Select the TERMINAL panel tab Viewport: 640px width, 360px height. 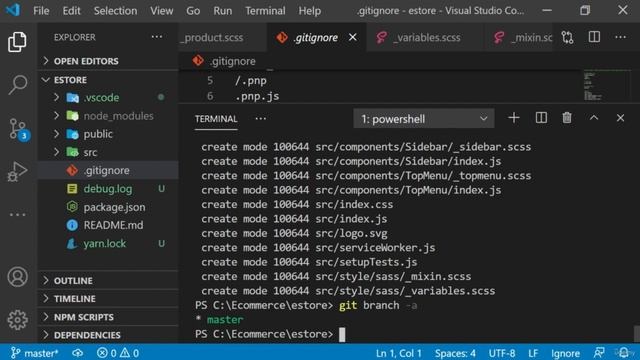coord(216,119)
